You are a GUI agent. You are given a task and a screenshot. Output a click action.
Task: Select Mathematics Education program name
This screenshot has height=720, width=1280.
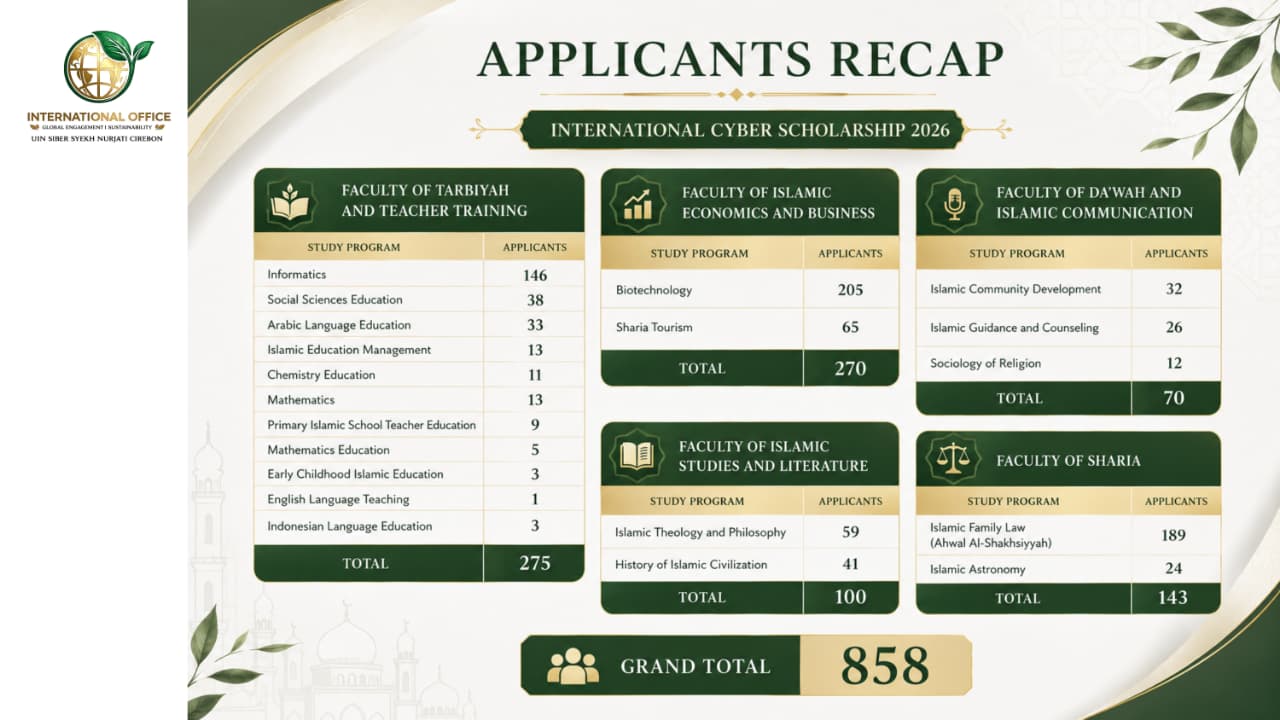pos(328,450)
